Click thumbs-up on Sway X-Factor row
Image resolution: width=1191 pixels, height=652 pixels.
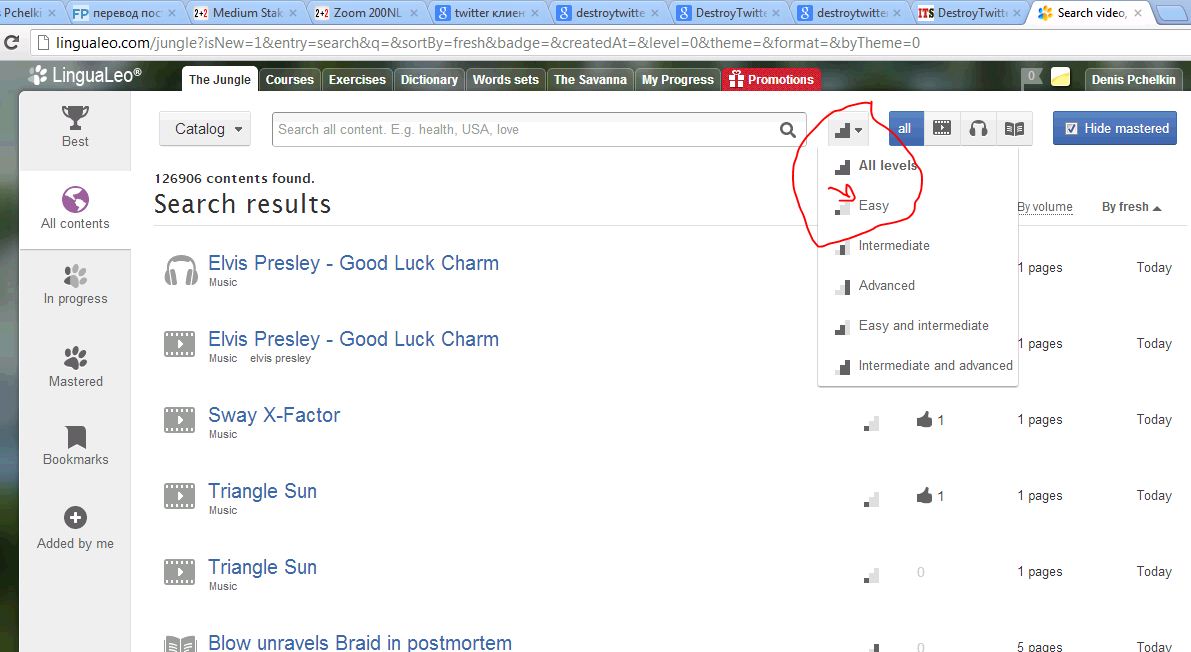tap(924, 419)
